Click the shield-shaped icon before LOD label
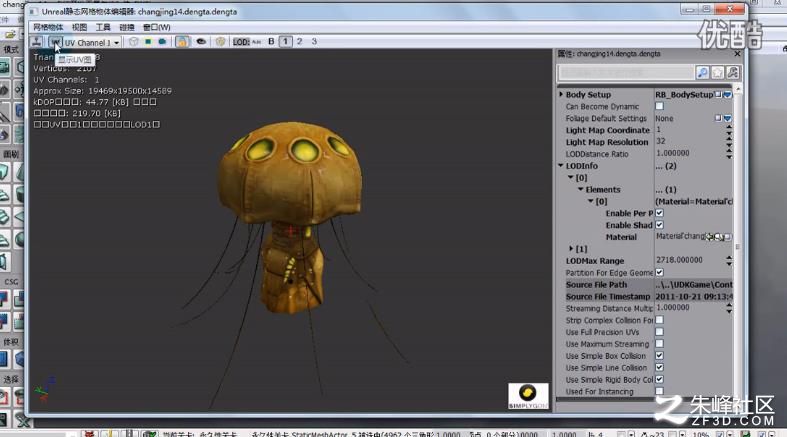This screenshot has height=437, width=787. 220,42
